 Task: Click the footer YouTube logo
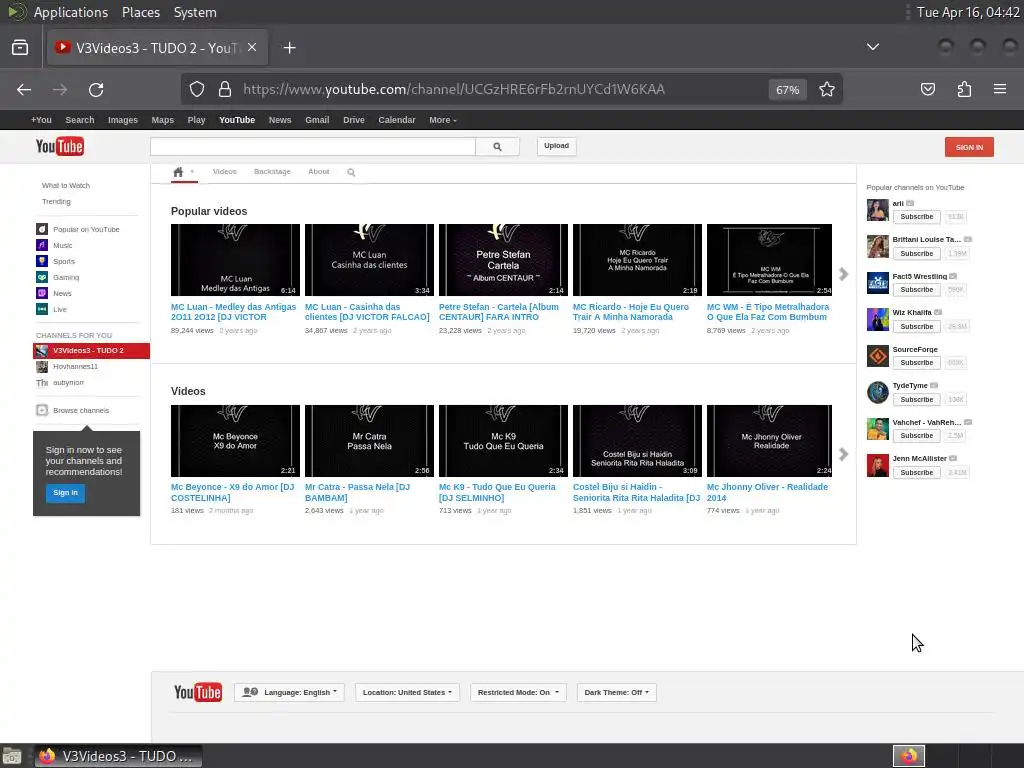tap(198, 692)
